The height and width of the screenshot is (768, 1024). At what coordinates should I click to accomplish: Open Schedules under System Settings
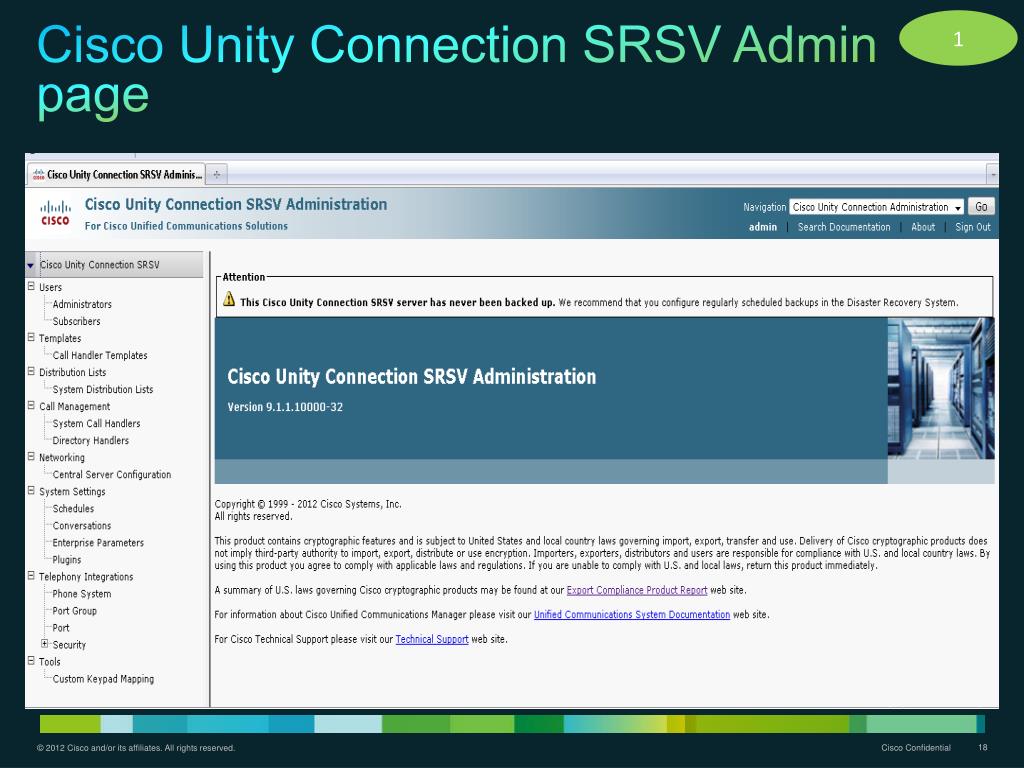tap(73, 509)
